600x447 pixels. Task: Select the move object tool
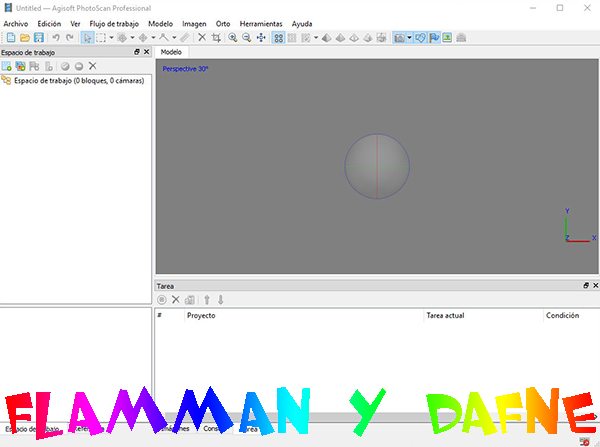(x=143, y=38)
